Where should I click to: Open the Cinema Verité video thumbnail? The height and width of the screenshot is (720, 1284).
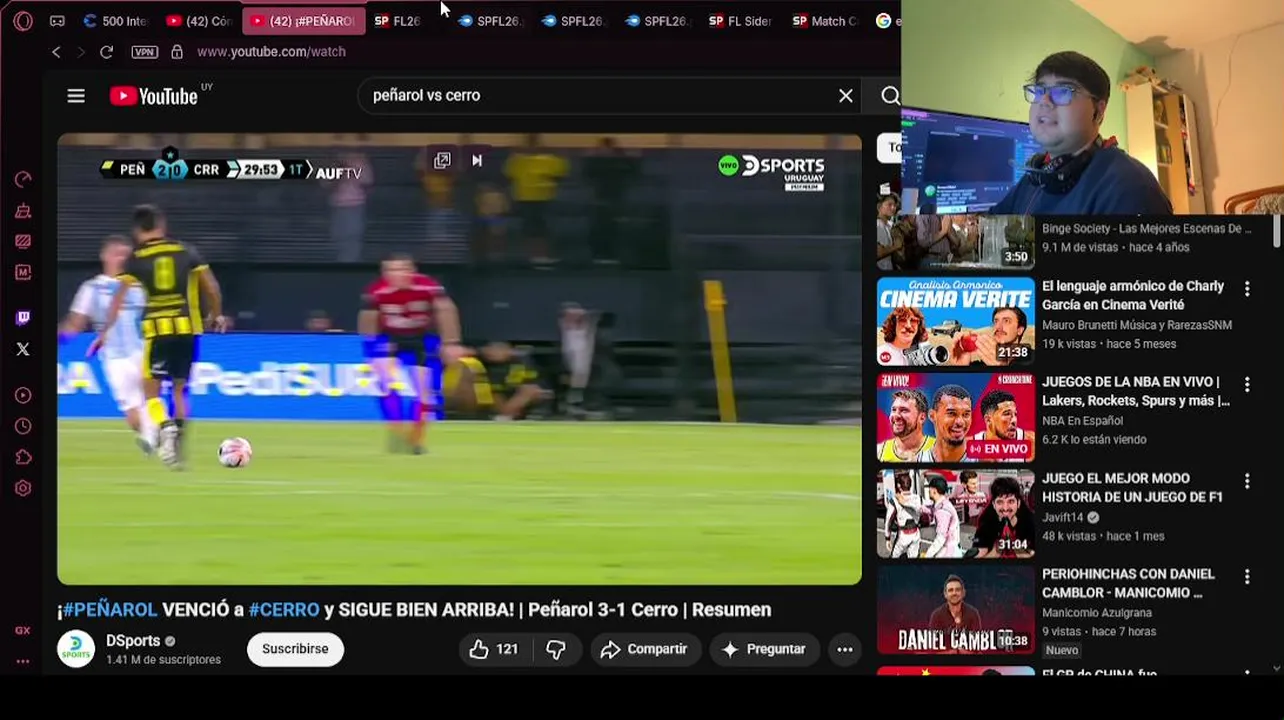pyautogui.click(x=955, y=322)
